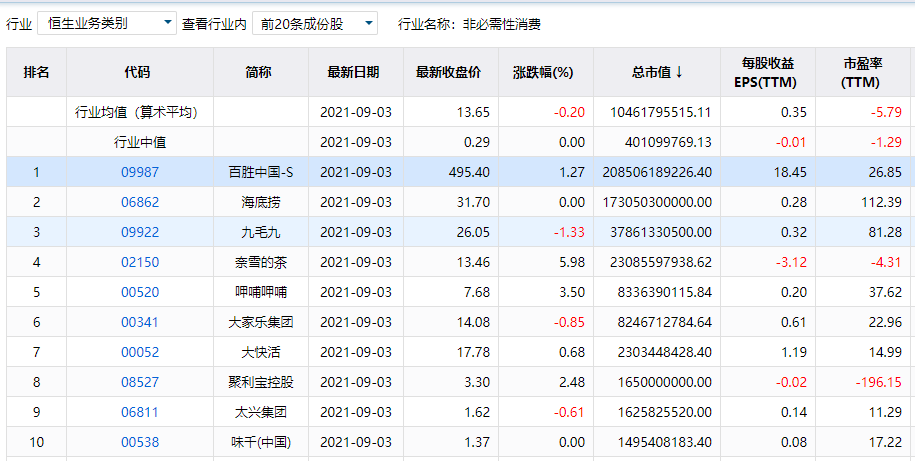Click closing price 495.40
Image resolution: width=915 pixels, height=461 pixels.
coord(469,172)
